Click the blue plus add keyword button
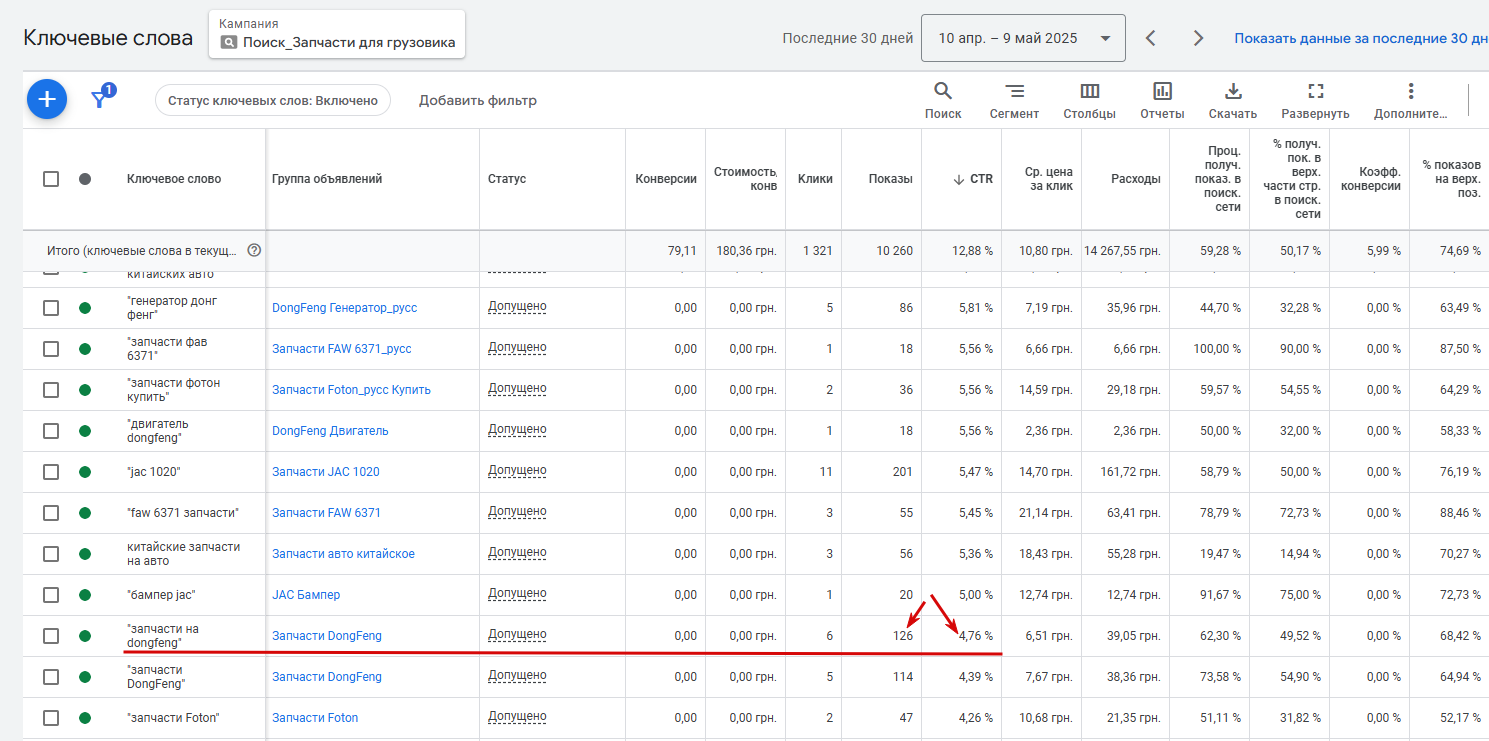Viewport: 1489px width, 741px height. 47,99
